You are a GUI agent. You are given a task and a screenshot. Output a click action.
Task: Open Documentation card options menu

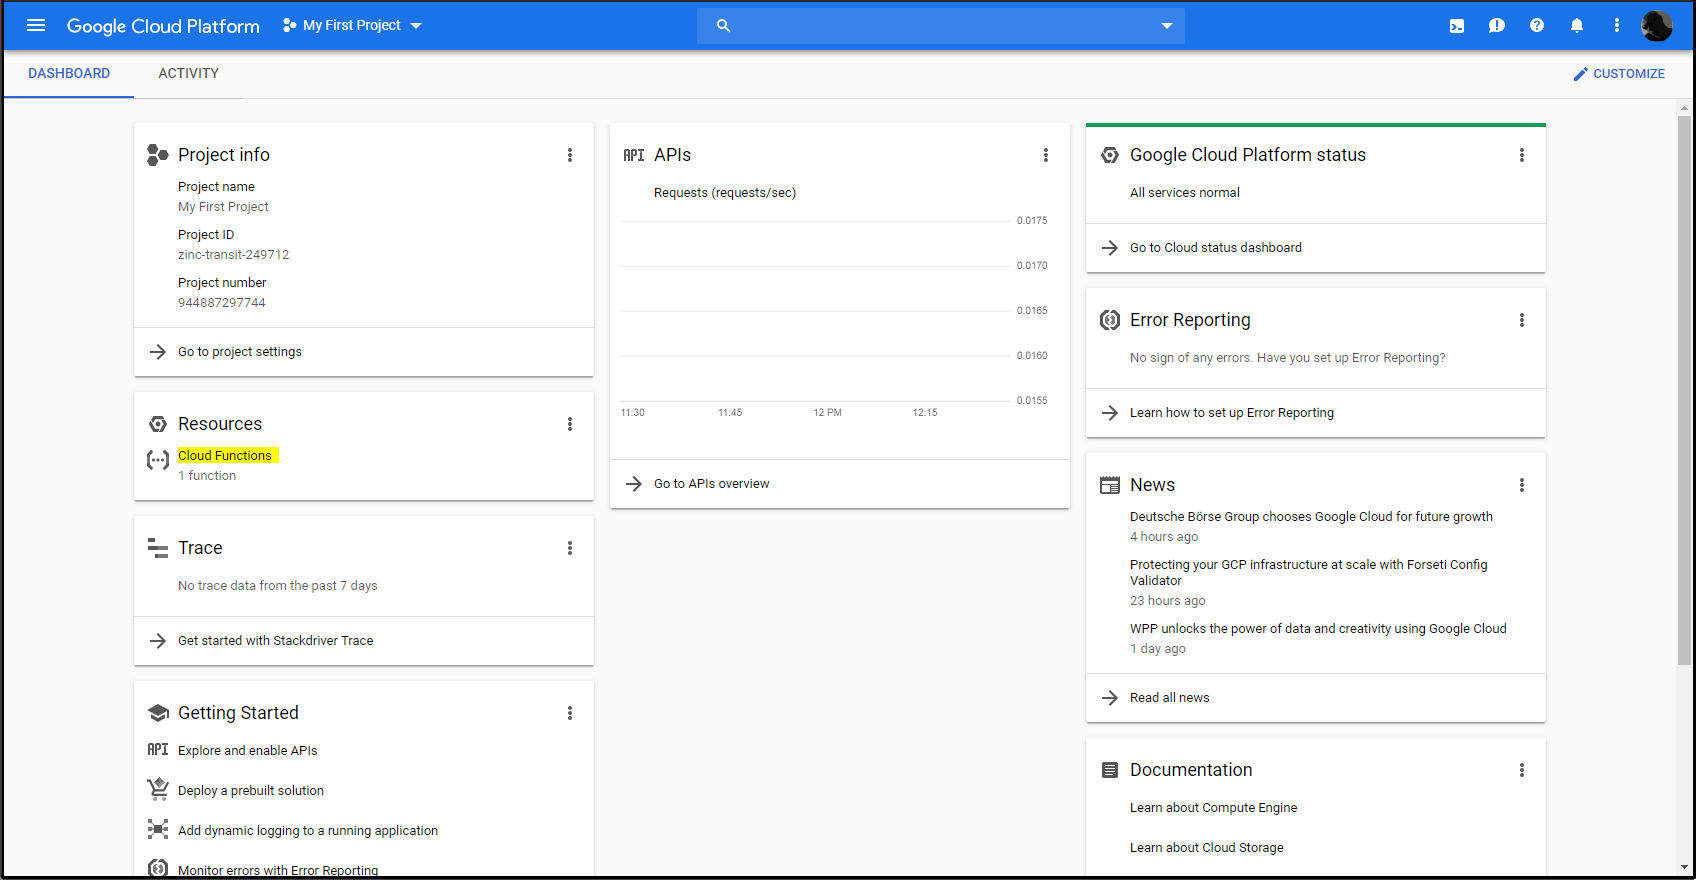pyautogui.click(x=1522, y=770)
